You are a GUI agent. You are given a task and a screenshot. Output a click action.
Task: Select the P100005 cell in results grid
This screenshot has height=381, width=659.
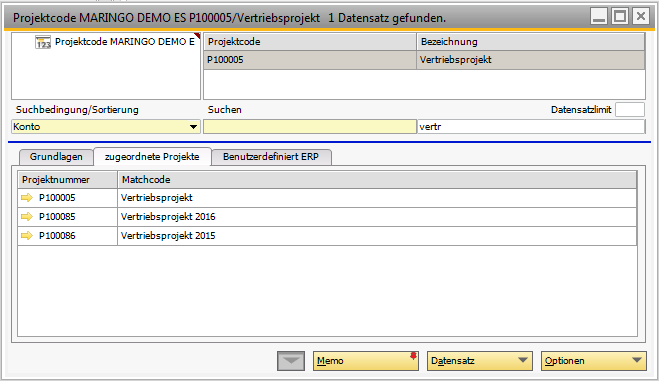click(310, 60)
